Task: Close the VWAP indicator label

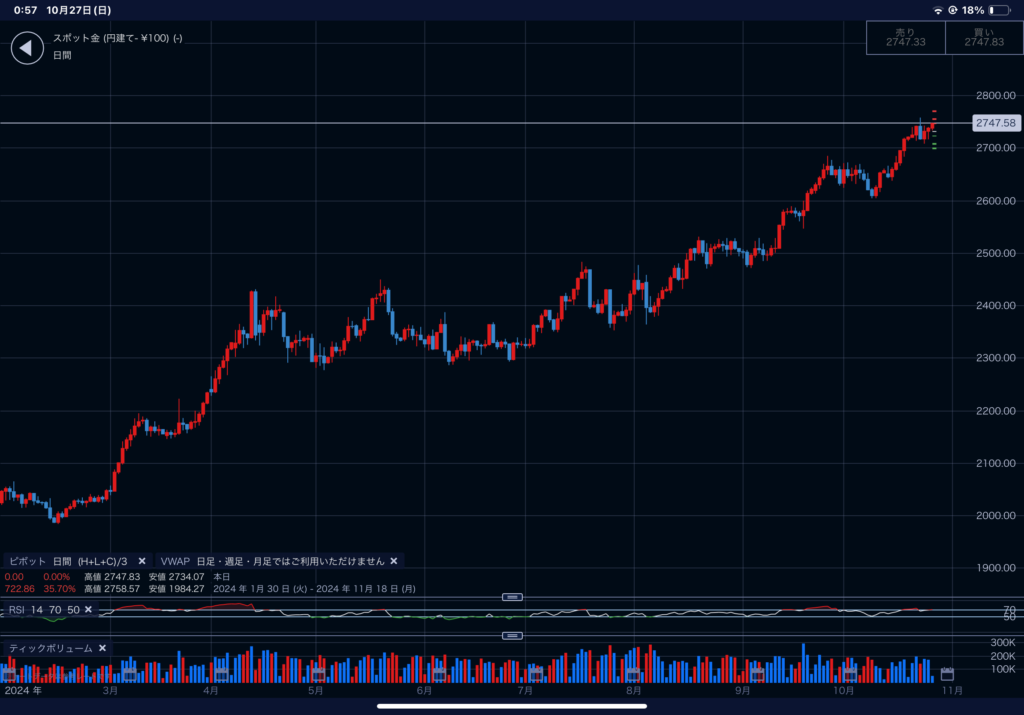Action: [x=394, y=562]
